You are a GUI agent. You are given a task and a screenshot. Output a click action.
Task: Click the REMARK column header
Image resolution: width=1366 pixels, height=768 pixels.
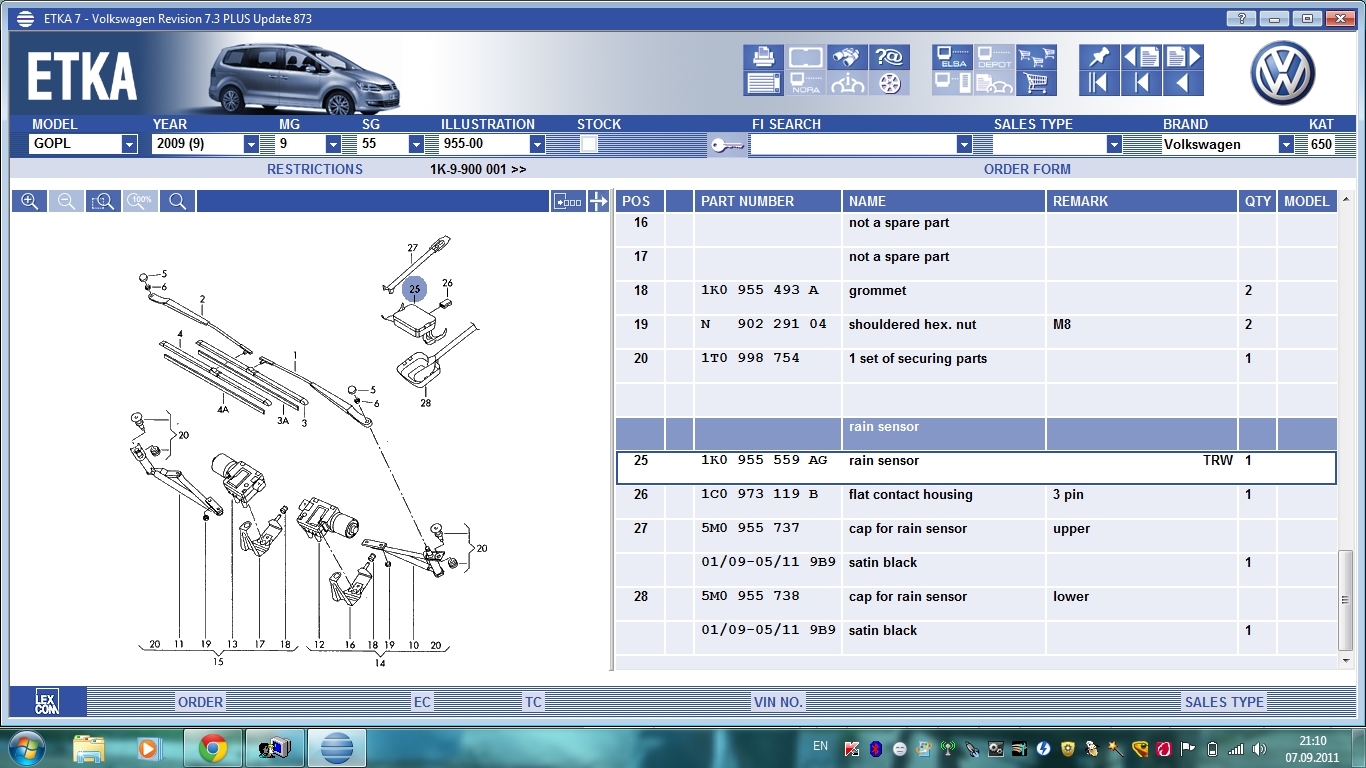point(1141,201)
